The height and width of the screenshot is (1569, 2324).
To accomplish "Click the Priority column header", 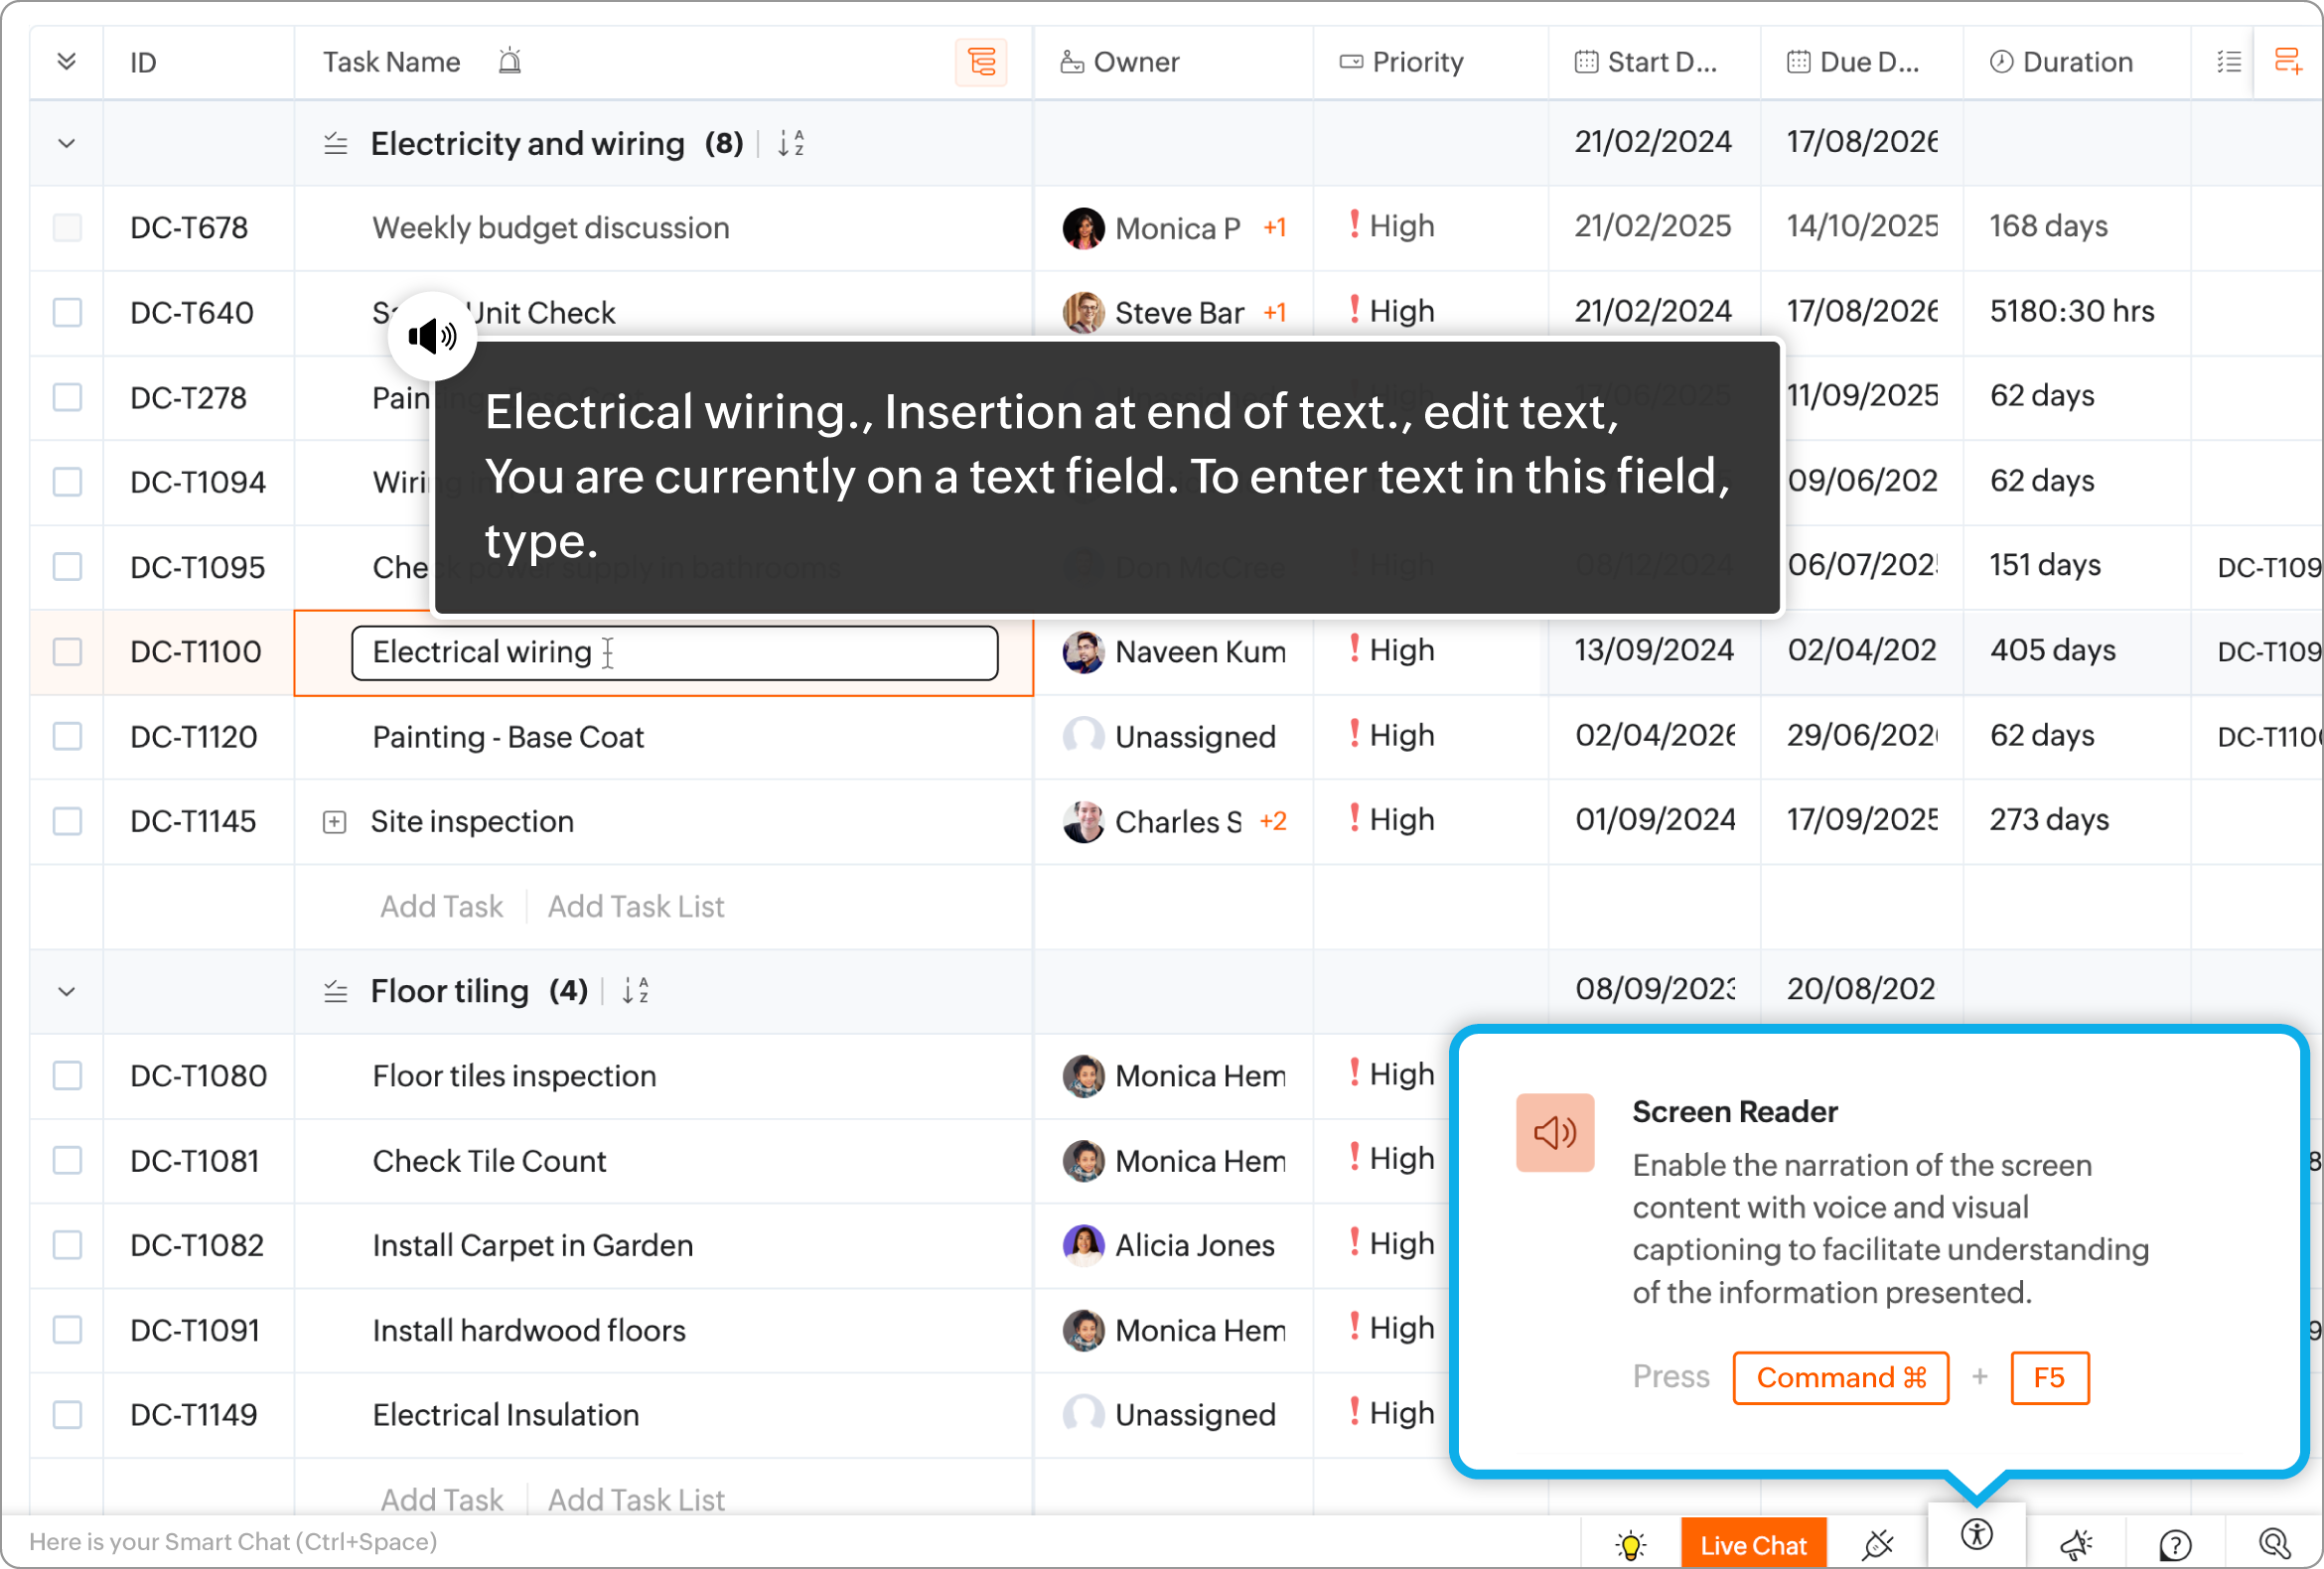I will coord(1416,62).
